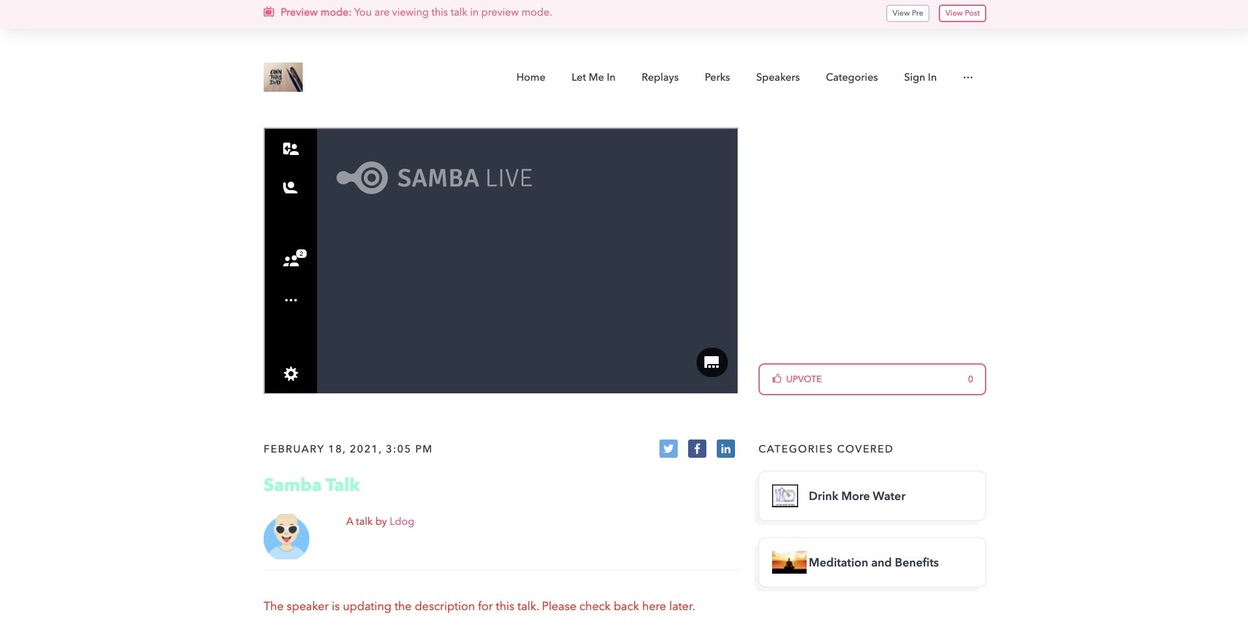The width and height of the screenshot is (1248, 629).
Task: Go to the Home page
Action: point(530,77)
